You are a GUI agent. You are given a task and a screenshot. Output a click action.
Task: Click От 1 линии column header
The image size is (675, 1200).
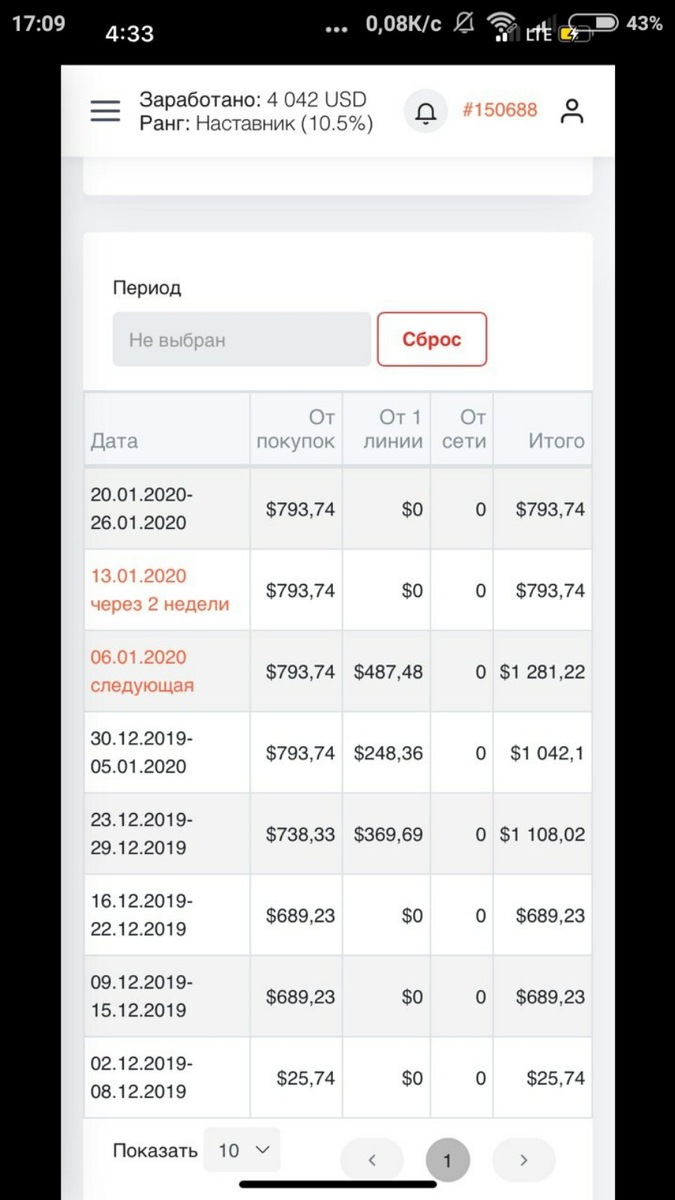[386, 429]
